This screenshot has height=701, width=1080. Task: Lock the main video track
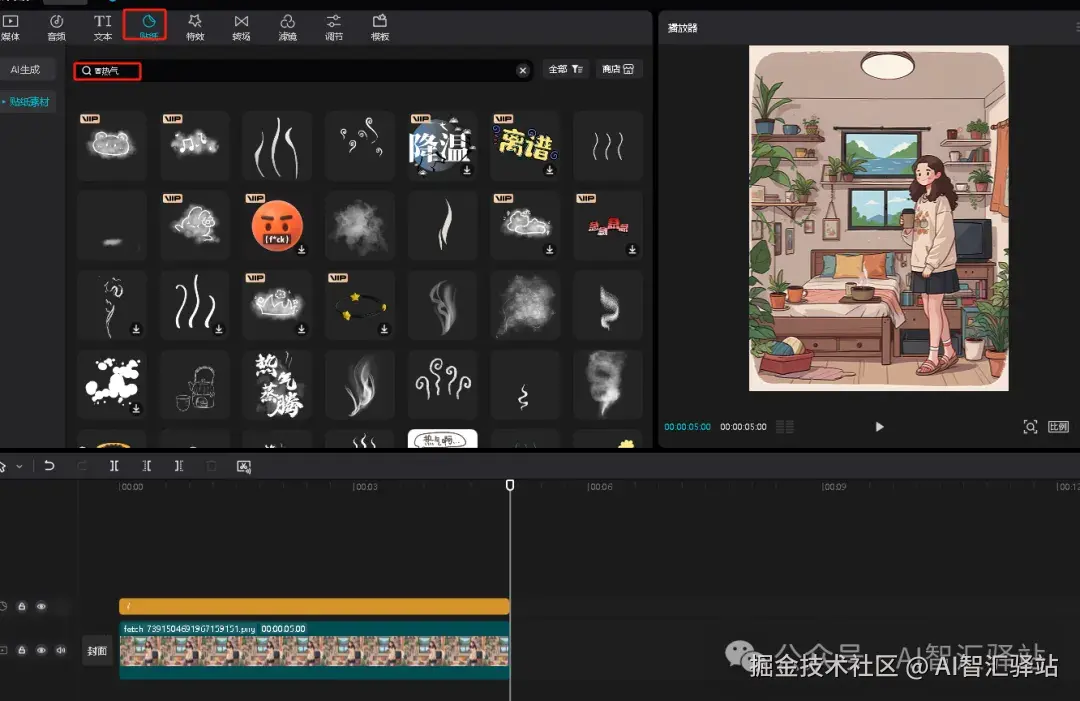pos(22,650)
